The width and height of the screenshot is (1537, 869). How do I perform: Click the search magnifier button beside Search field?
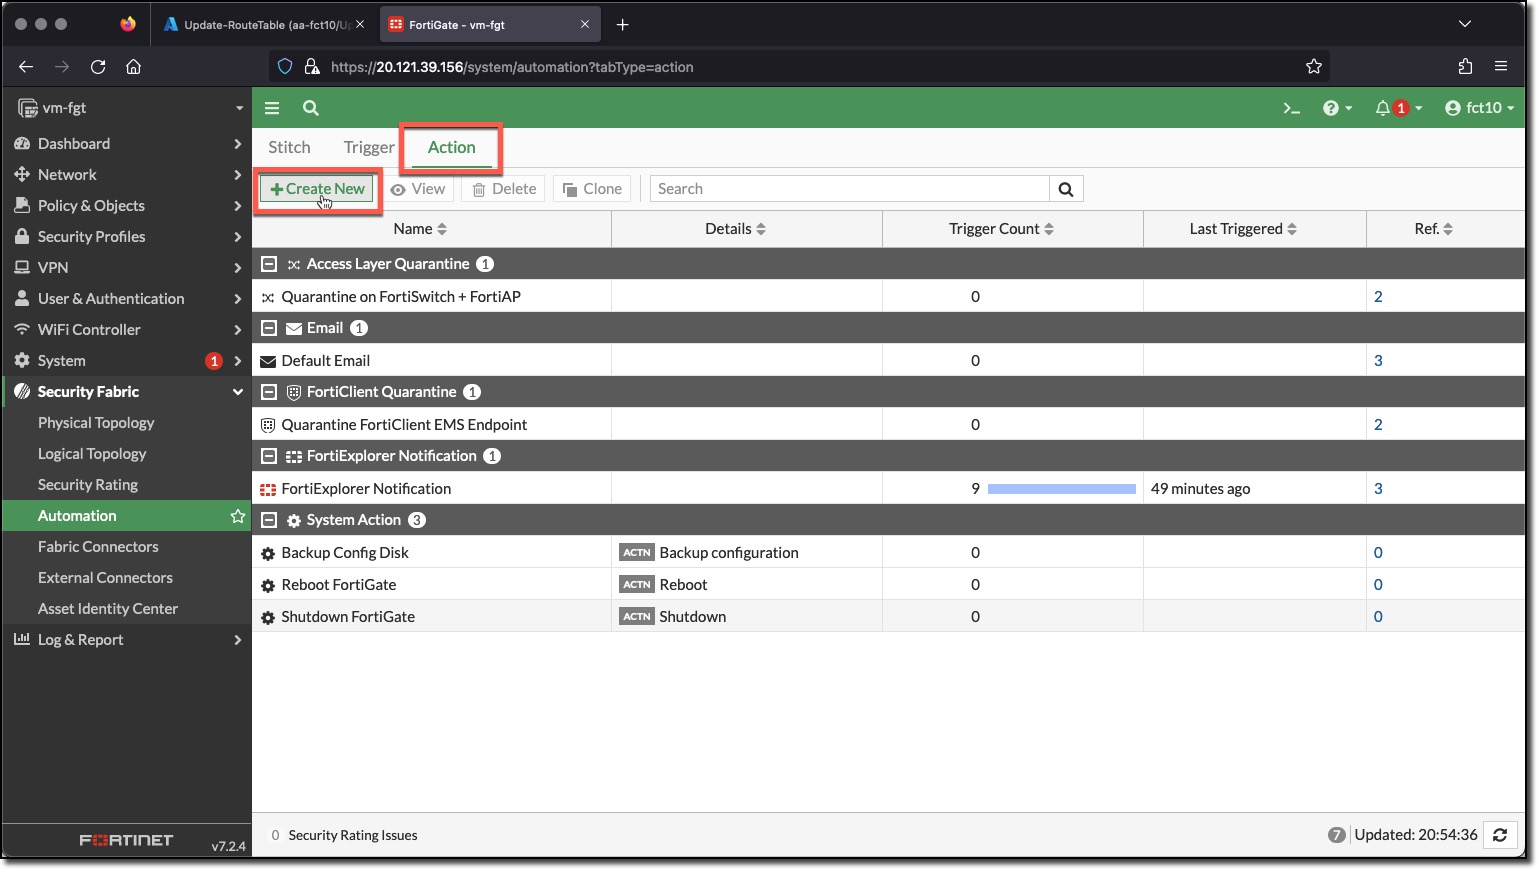(x=1066, y=189)
